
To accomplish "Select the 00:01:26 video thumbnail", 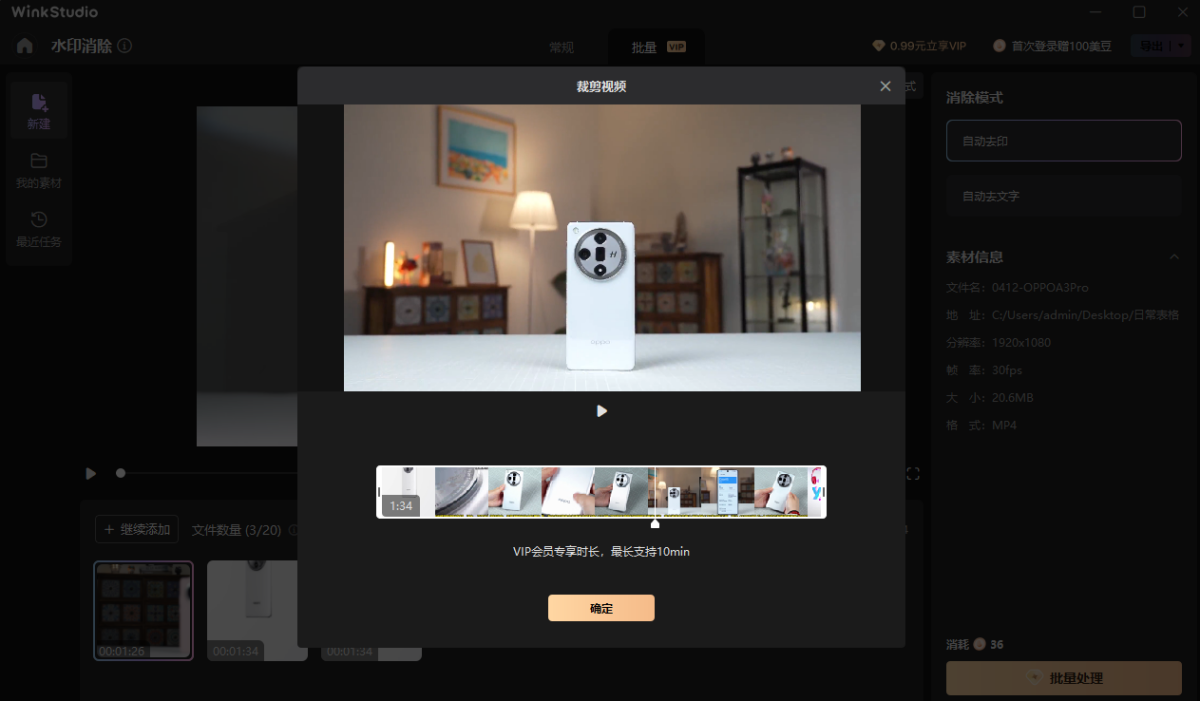I will [x=143, y=611].
